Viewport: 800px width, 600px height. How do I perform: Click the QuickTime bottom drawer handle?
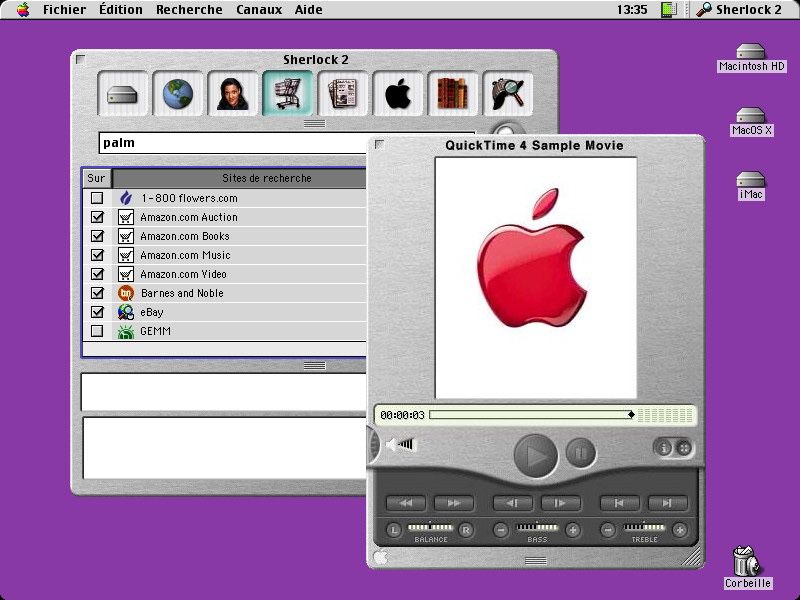[x=536, y=561]
